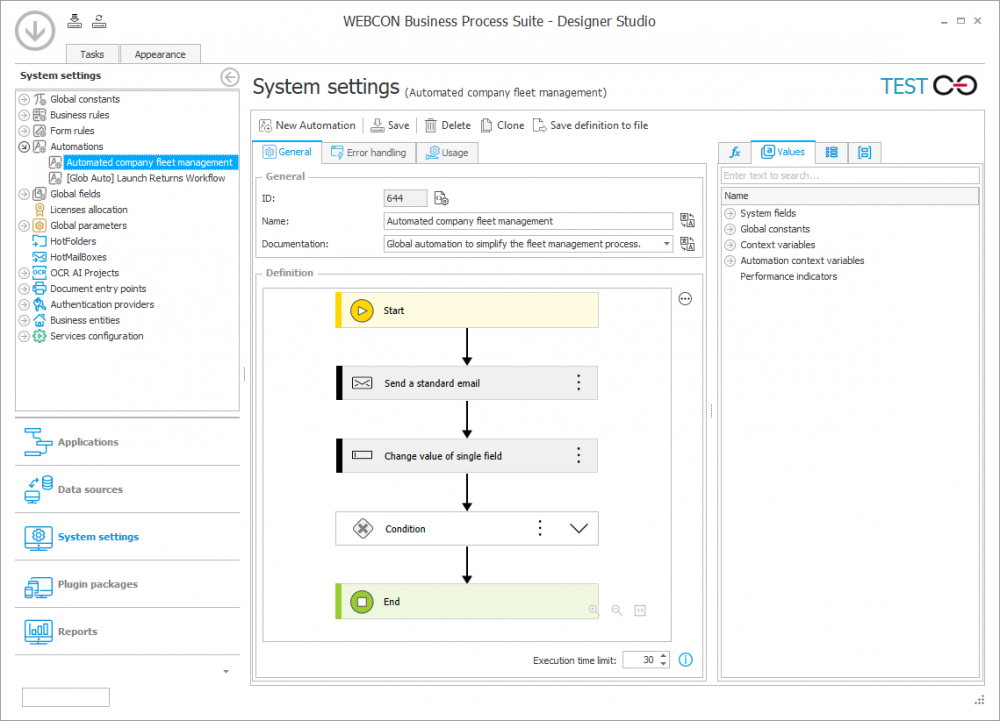
Task: Open the last brackets tab icon
Action: (x=864, y=152)
